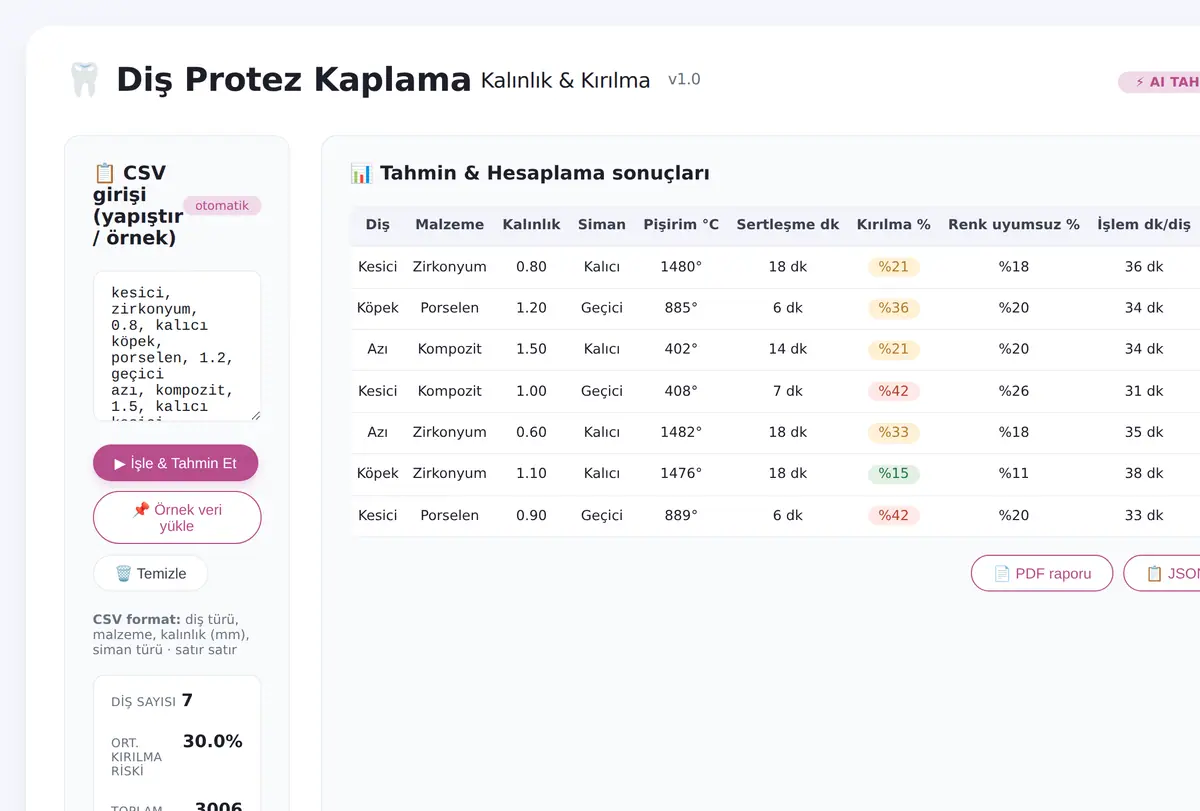This screenshot has width=1200, height=811.
Task: Click the 1476° firing temperature cell
Action: tap(681, 473)
